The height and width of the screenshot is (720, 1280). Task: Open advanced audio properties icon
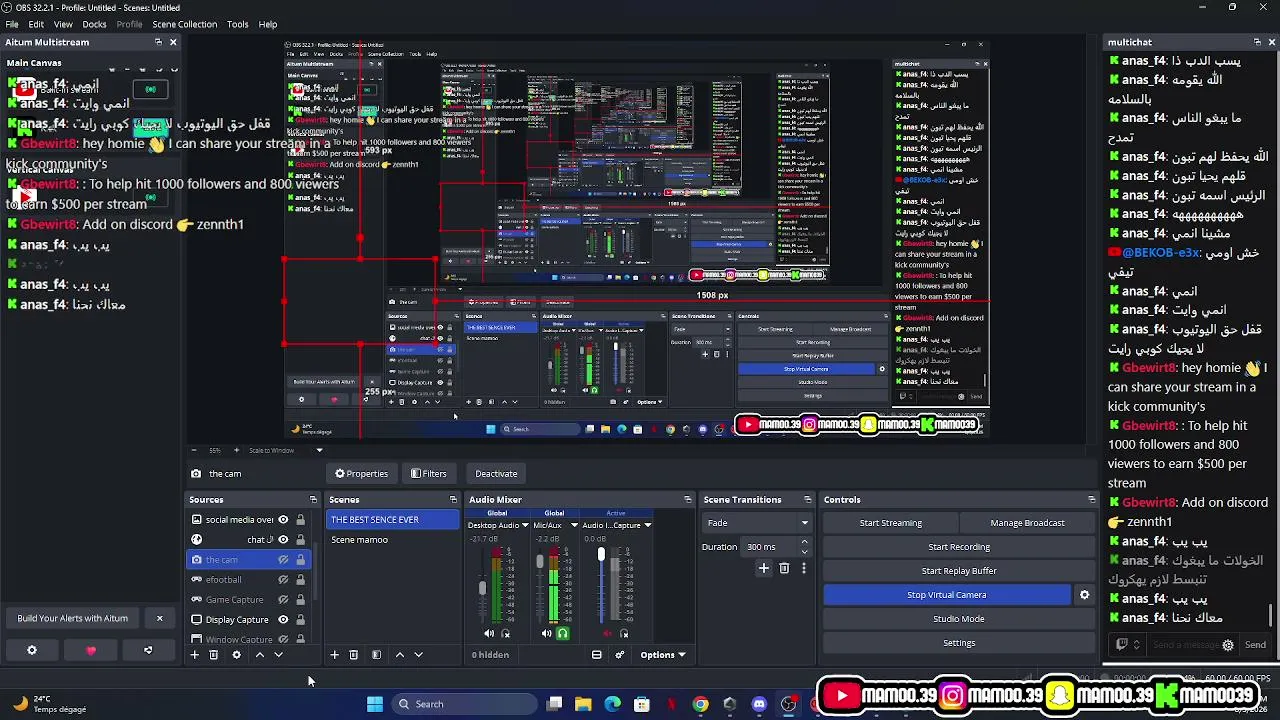[620, 655]
